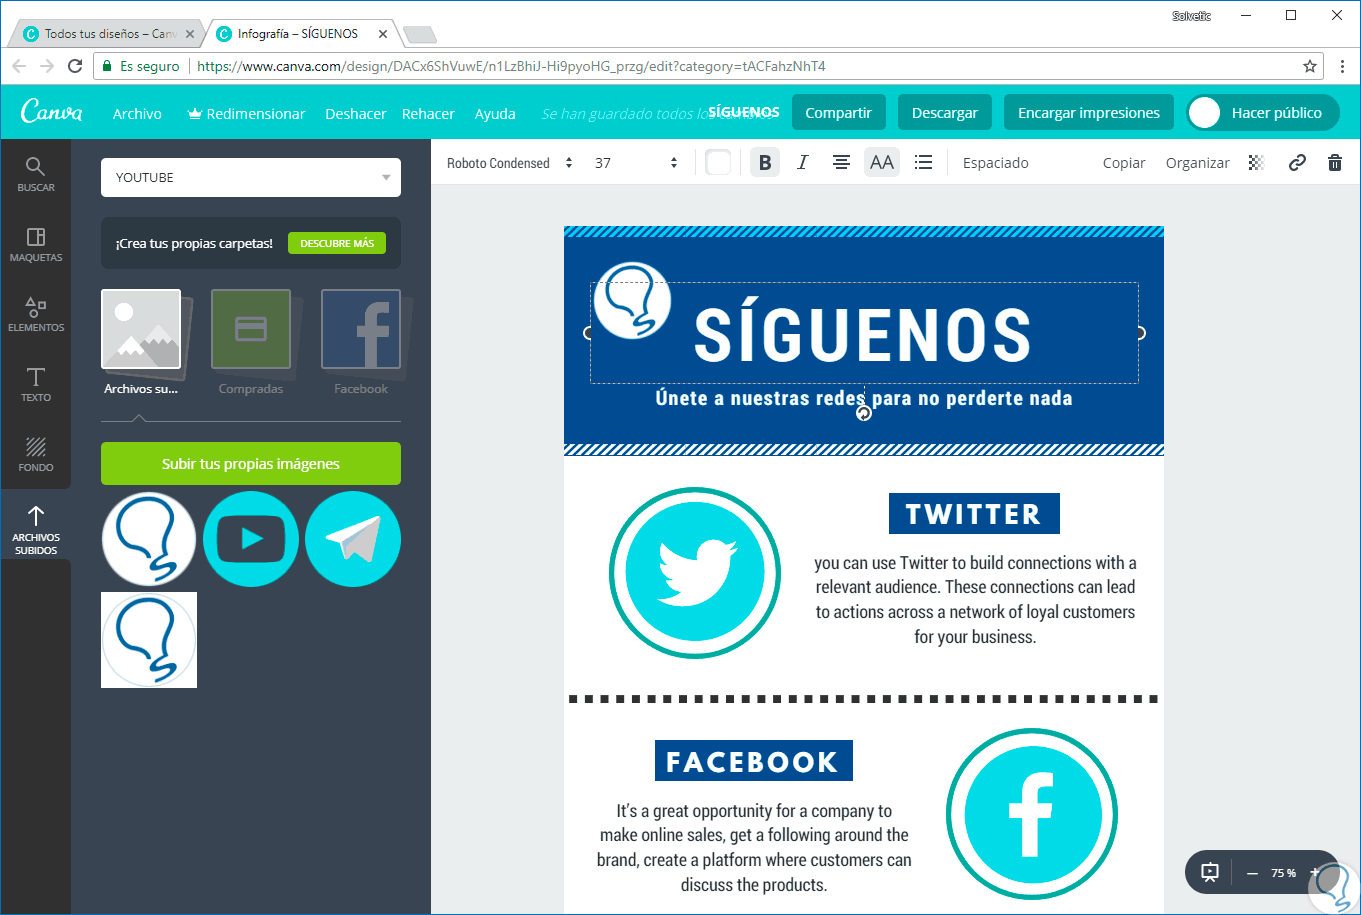
Task: Insert the square Solvetic logo upload
Action: point(149,640)
